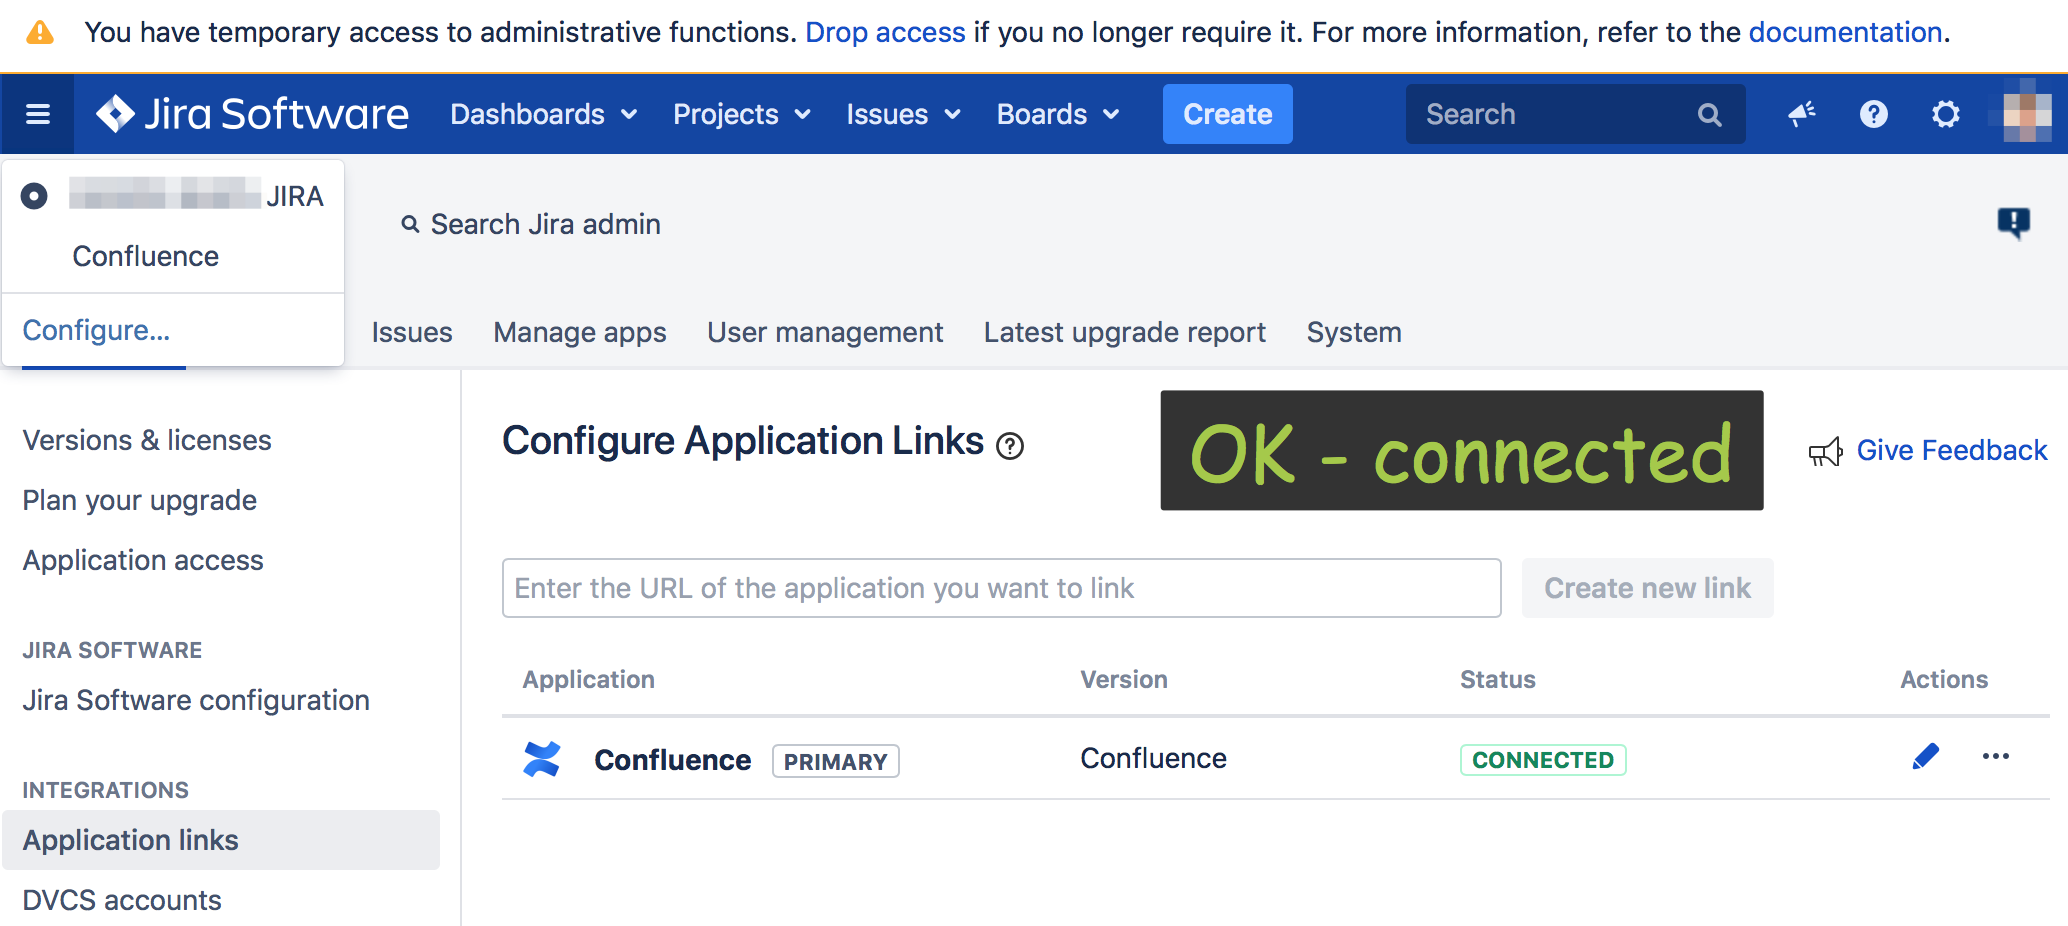Image resolution: width=2068 pixels, height=926 pixels.
Task: Open the User management tab
Action: tap(825, 332)
